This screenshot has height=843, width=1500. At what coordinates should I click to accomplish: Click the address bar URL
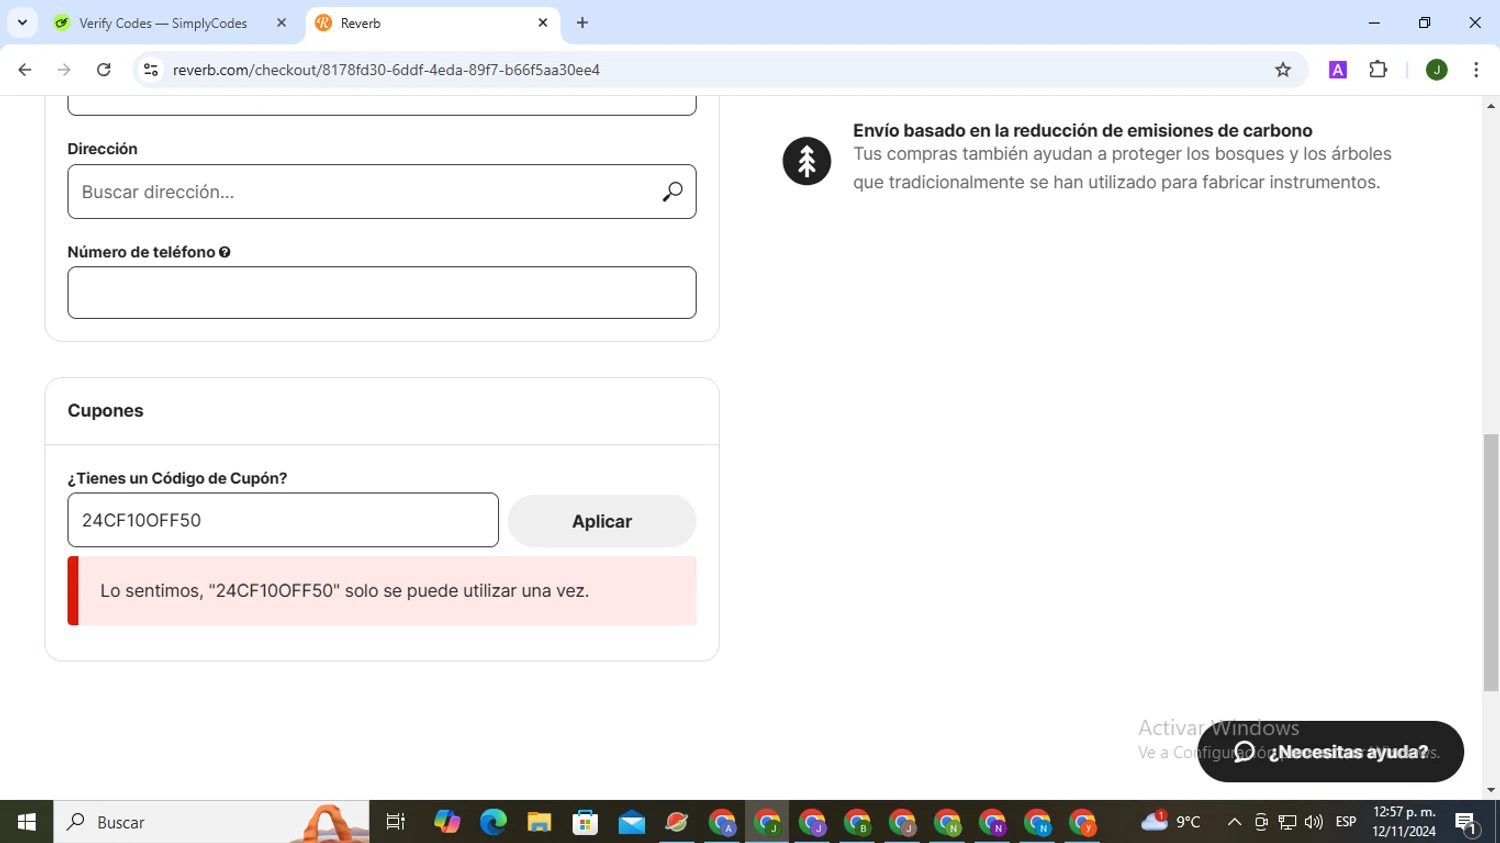[x=386, y=70]
